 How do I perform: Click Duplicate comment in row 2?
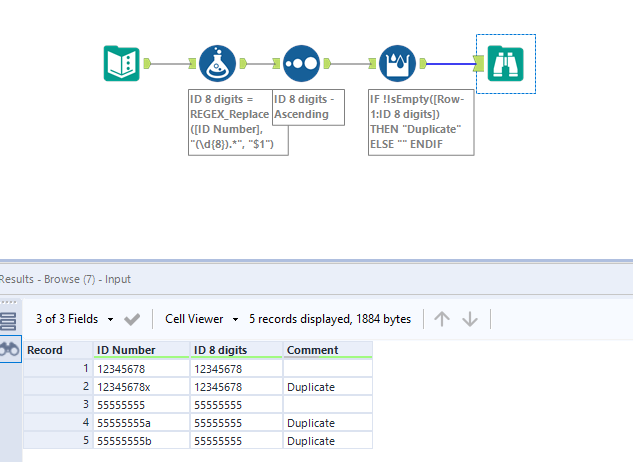click(x=327, y=387)
